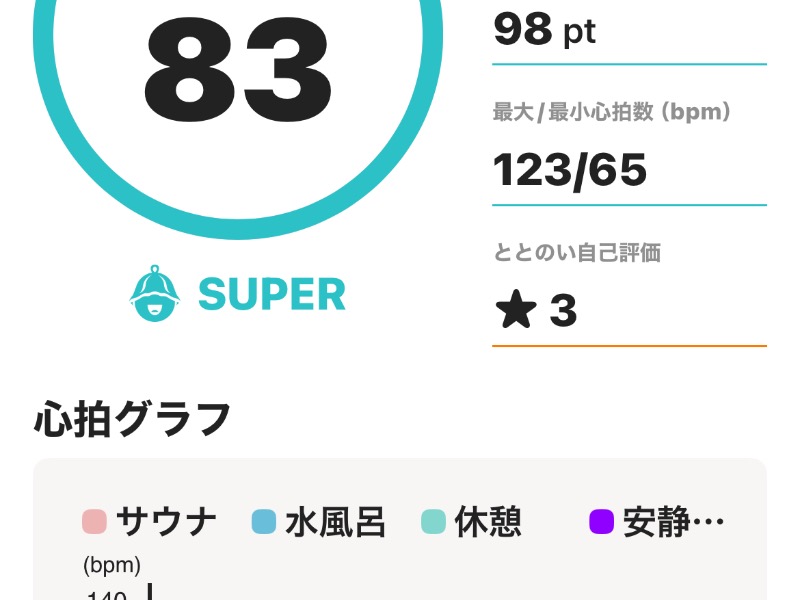
Task: Click the sauna hat mascot icon
Action: click(155, 293)
